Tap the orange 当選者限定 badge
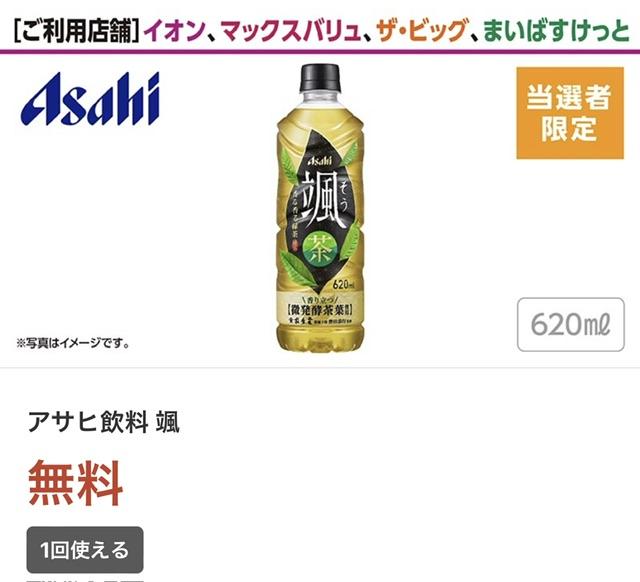This screenshot has width=640, height=582. click(x=570, y=113)
